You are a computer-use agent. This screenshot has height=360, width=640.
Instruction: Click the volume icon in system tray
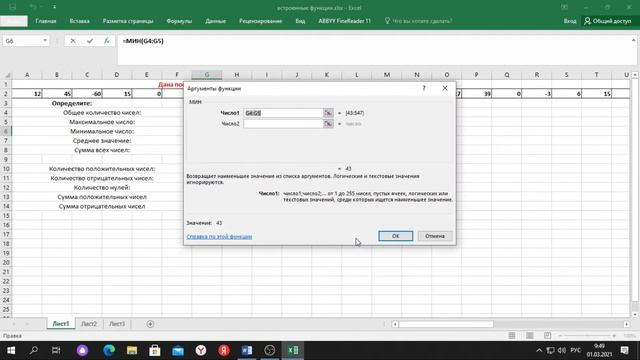coord(562,350)
